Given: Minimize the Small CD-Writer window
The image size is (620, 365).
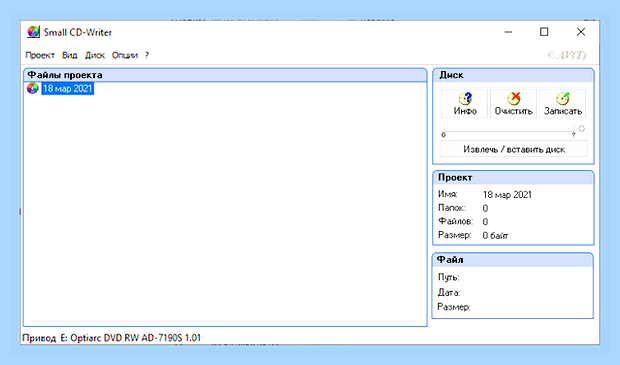Looking at the screenshot, I should (x=508, y=32).
